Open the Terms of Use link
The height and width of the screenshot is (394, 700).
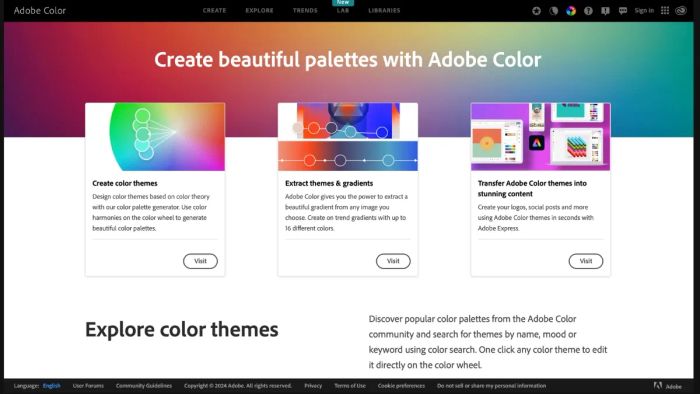click(x=350, y=386)
